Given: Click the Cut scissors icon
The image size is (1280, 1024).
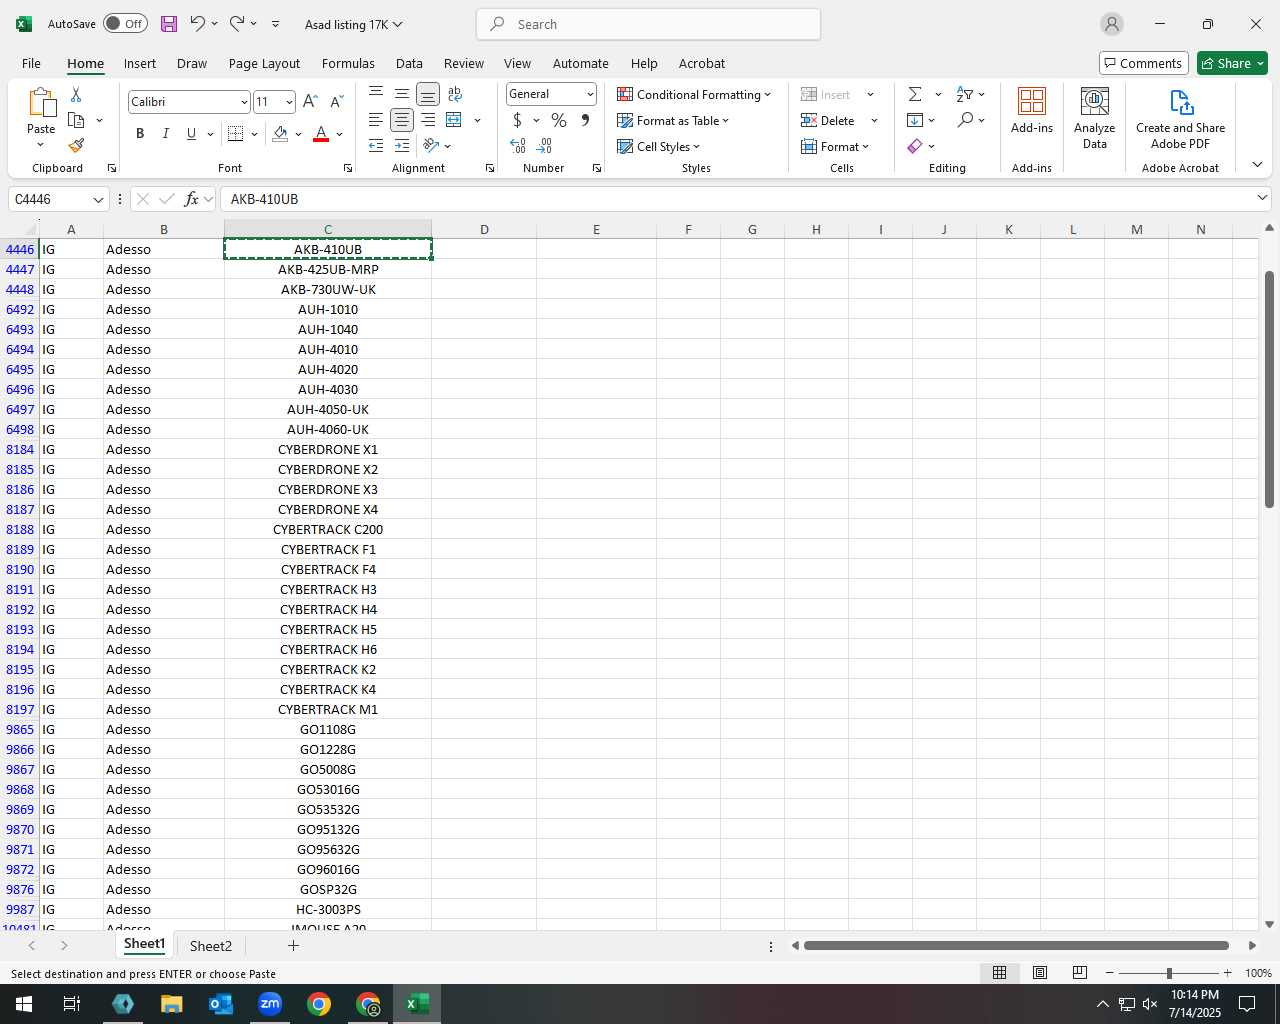Looking at the screenshot, I should coord(76,94).
